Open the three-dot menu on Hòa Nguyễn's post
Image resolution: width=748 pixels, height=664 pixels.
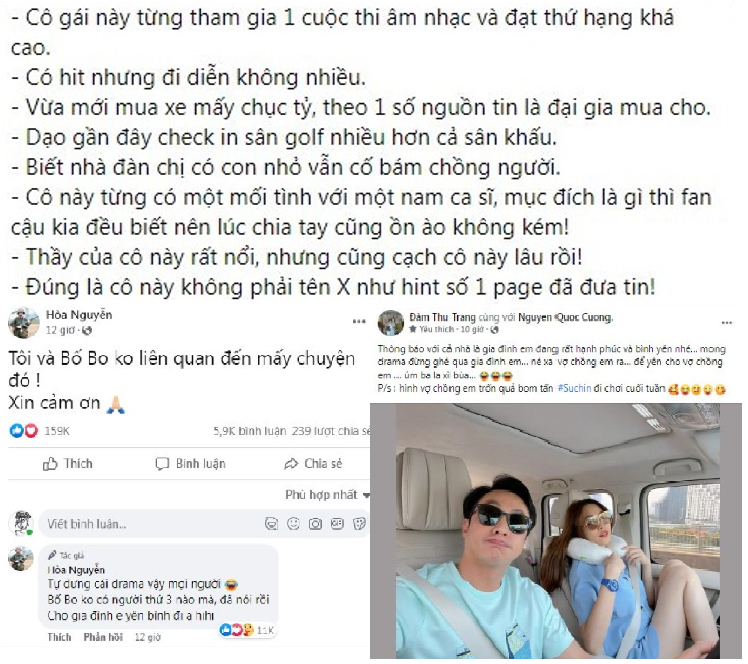pos(359,322)
